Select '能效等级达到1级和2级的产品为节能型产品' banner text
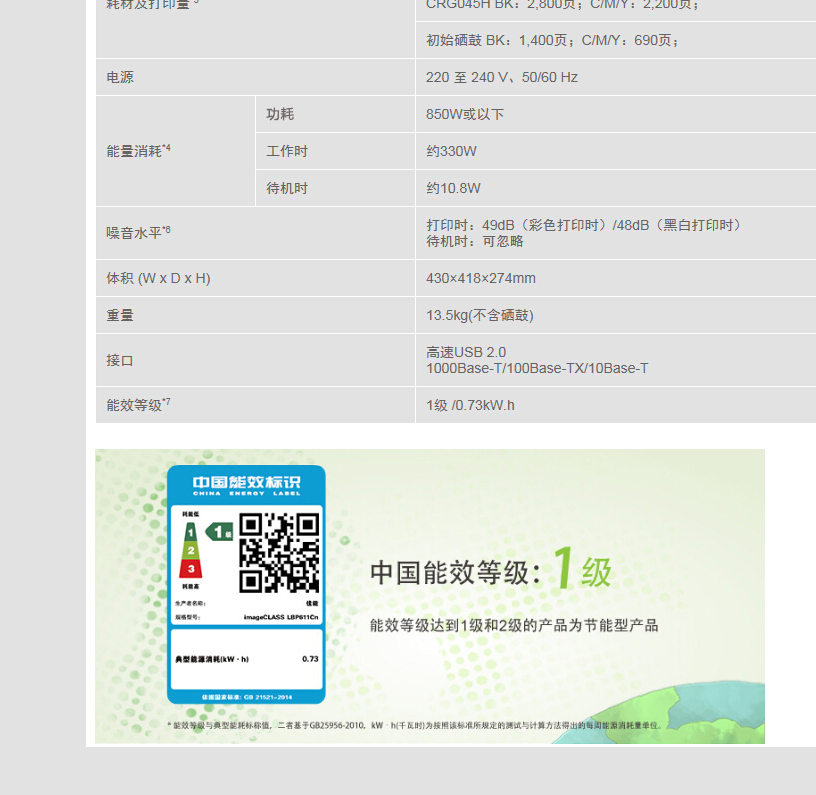 [x=514, y=625]
